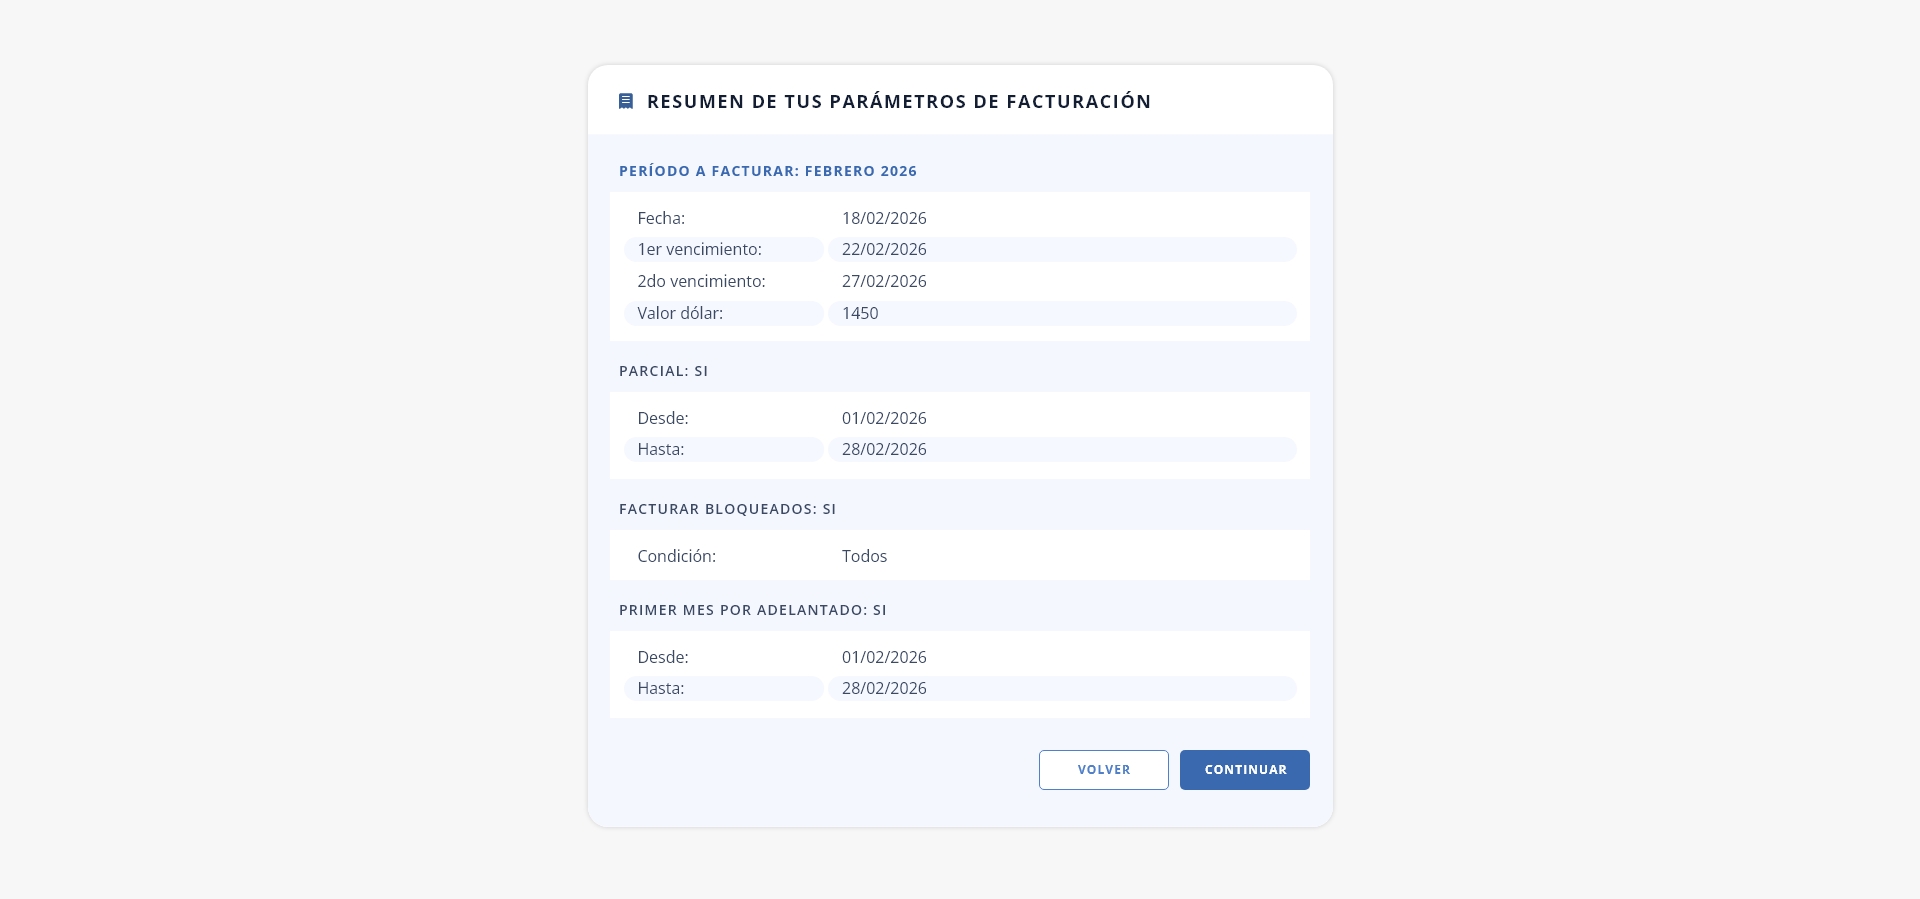Click the adelantado Hasta date 28/02/2026
1920x899 pixels.
(884, 688)
